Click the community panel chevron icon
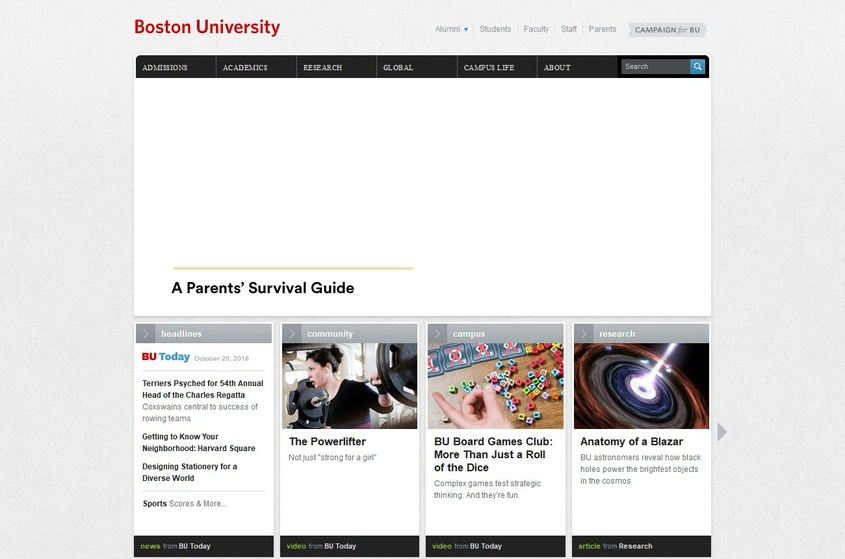Screen dimensions: 845x559 pos(292,334)
